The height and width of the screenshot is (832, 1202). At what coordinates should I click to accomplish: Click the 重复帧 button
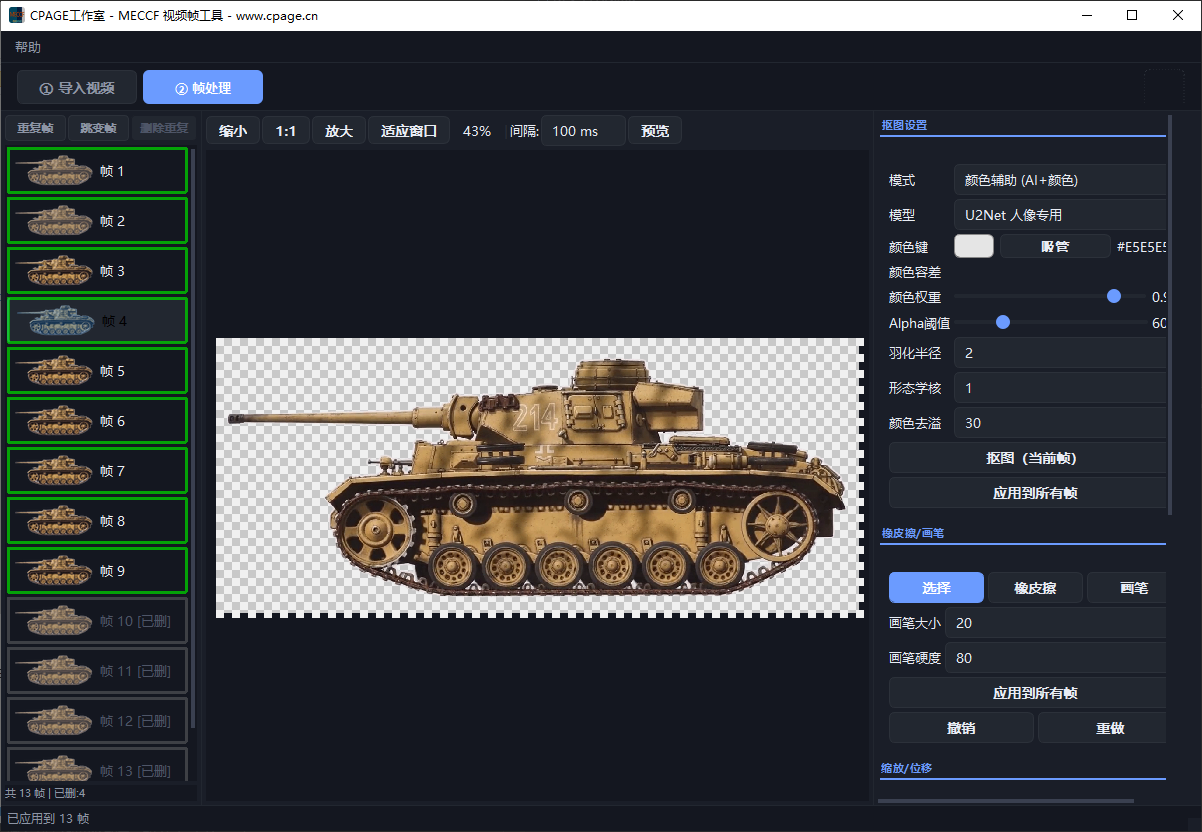[35, 129]
